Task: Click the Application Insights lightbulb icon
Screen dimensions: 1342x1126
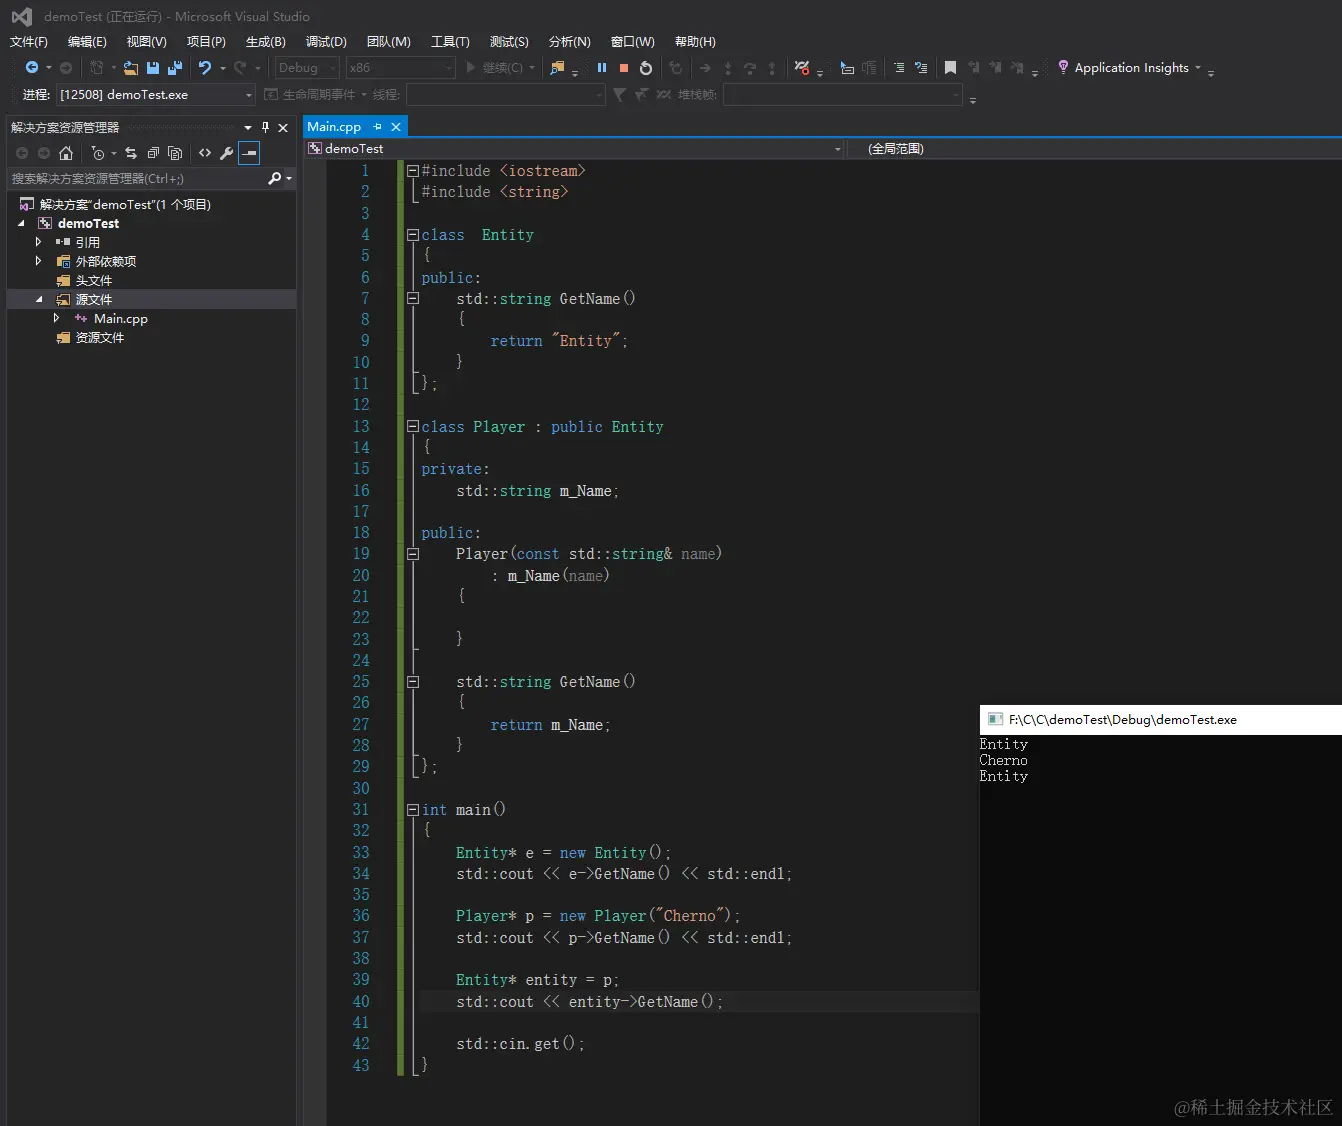Action: coord(1063,67)
